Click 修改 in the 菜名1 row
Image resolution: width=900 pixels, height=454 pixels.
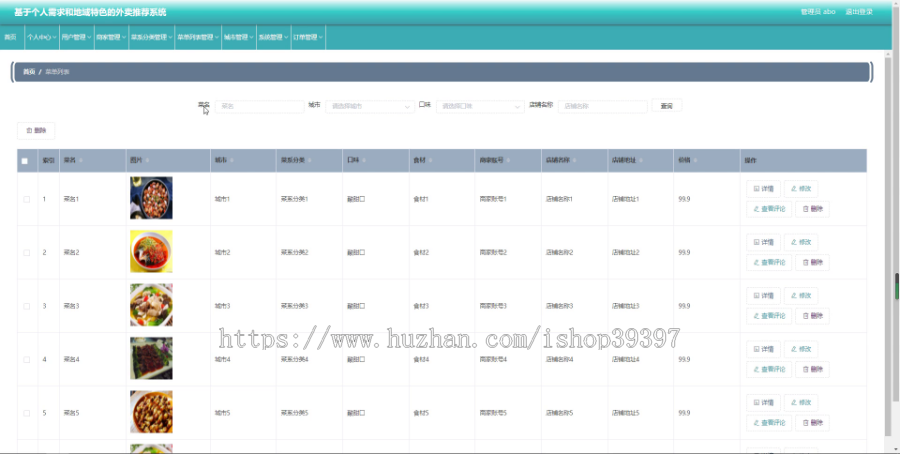pos(801,188)
